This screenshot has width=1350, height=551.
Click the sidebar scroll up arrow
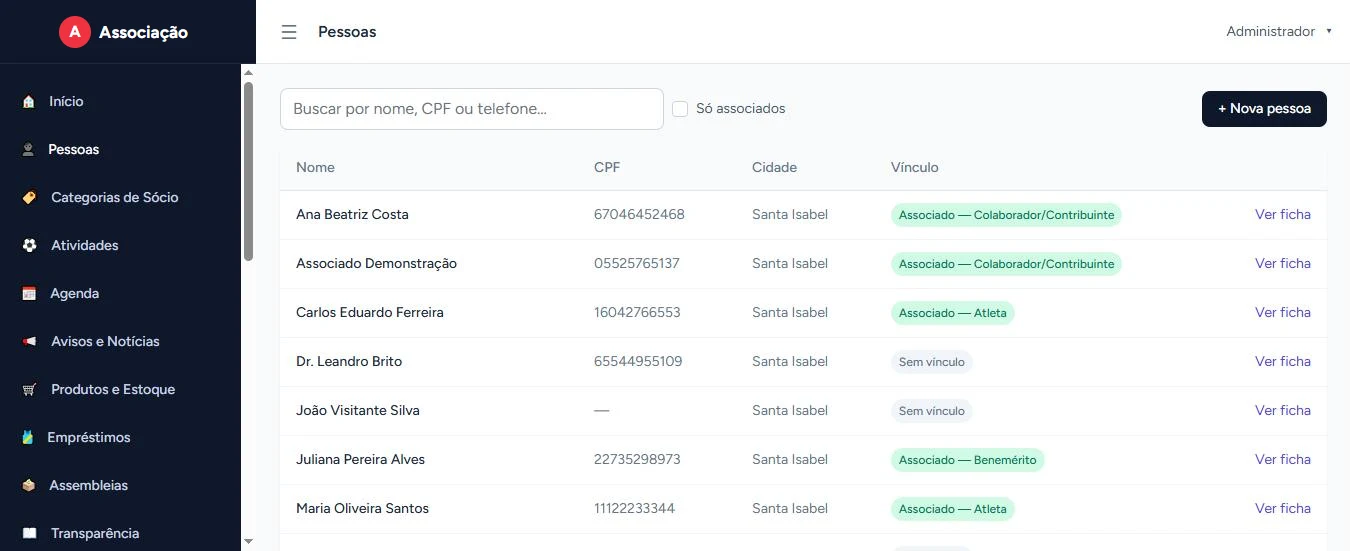point(248,72)
